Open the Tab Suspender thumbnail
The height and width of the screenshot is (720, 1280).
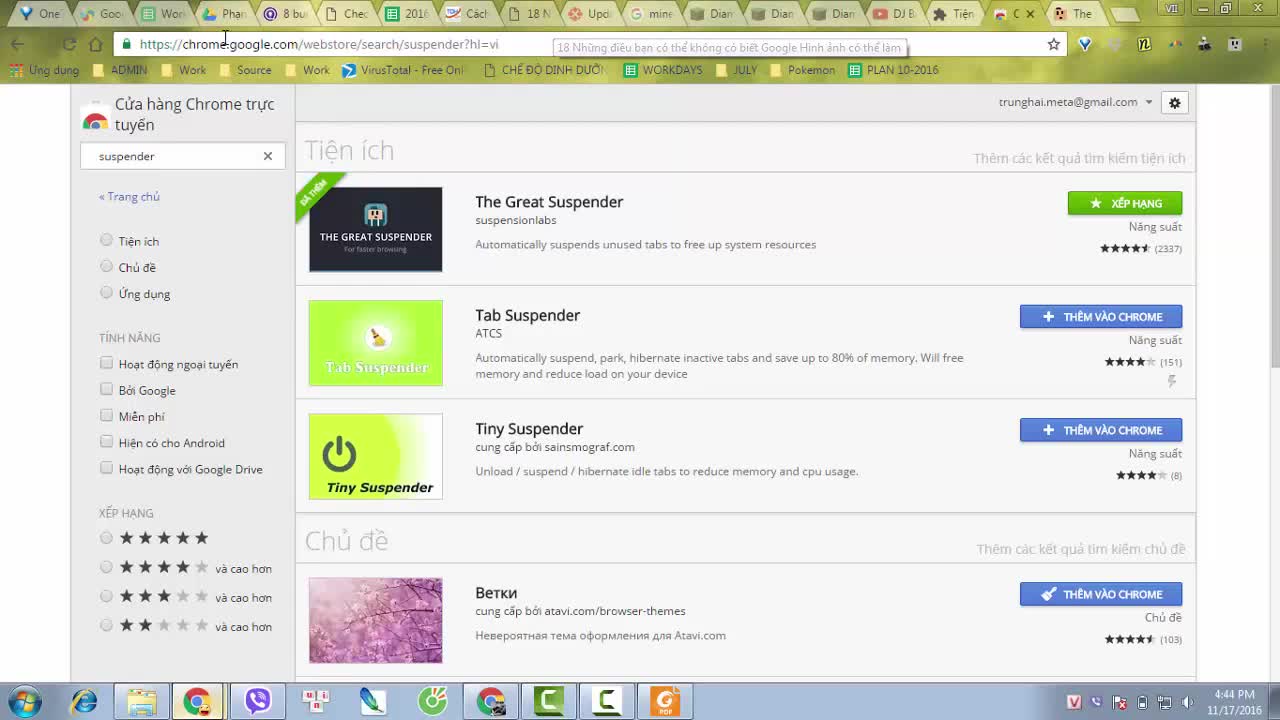375,343
